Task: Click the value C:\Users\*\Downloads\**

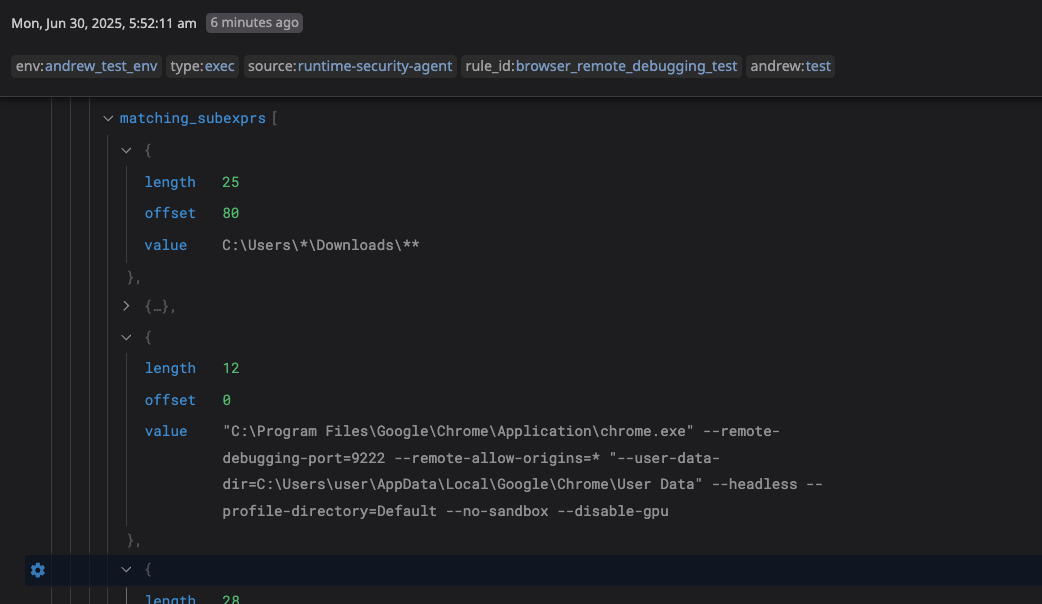Action: click(x=321, y=245)
